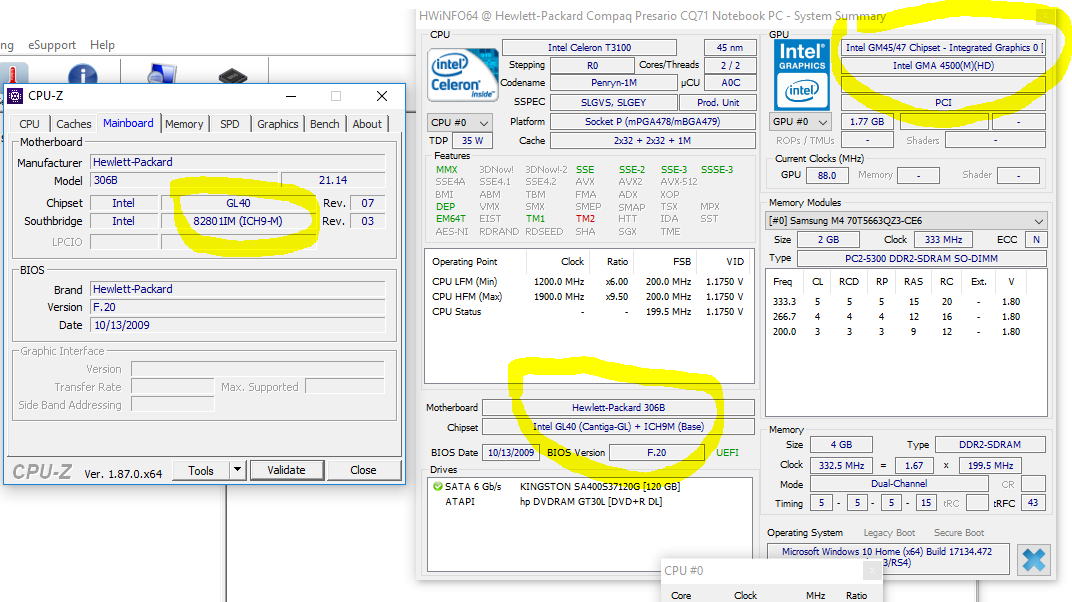The width and height of the screenshot is (1072, 602).
Task: Open the Tools dropdown arrow in CPU-Z
Action: tap(237, 470)
